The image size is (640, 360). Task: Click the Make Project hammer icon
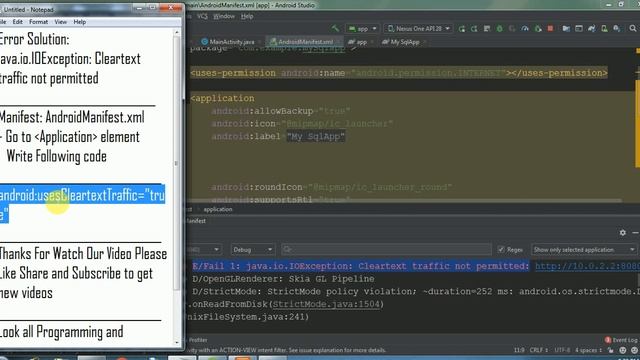(335, 28)
